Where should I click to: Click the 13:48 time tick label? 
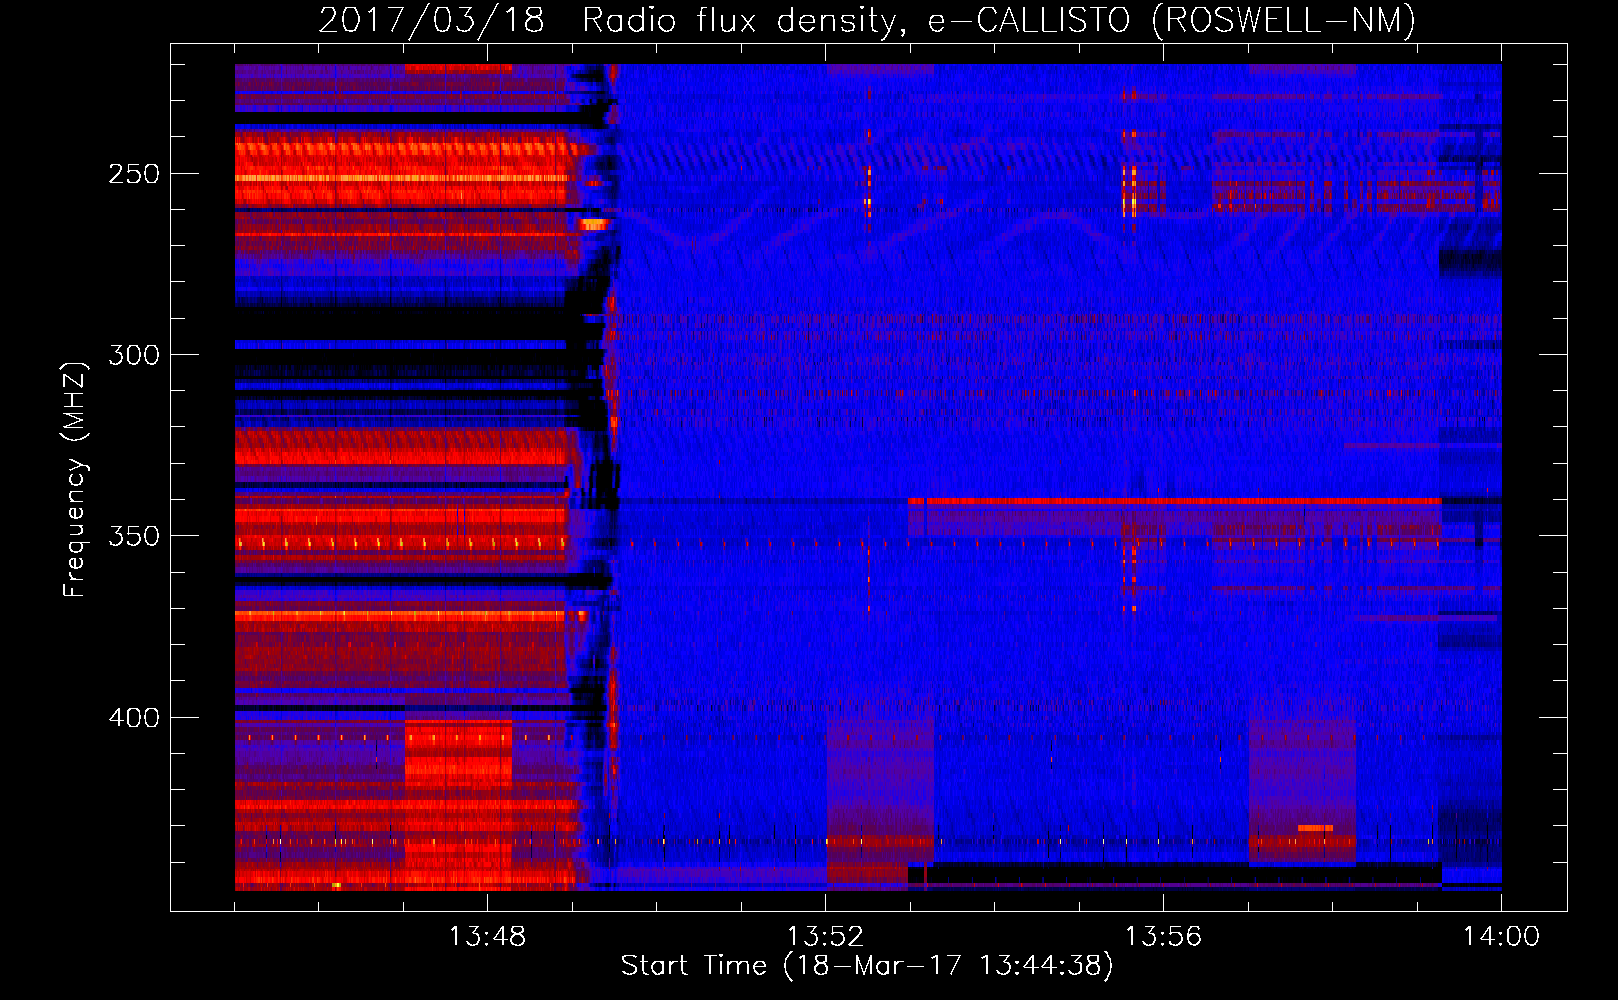(487, 937)
